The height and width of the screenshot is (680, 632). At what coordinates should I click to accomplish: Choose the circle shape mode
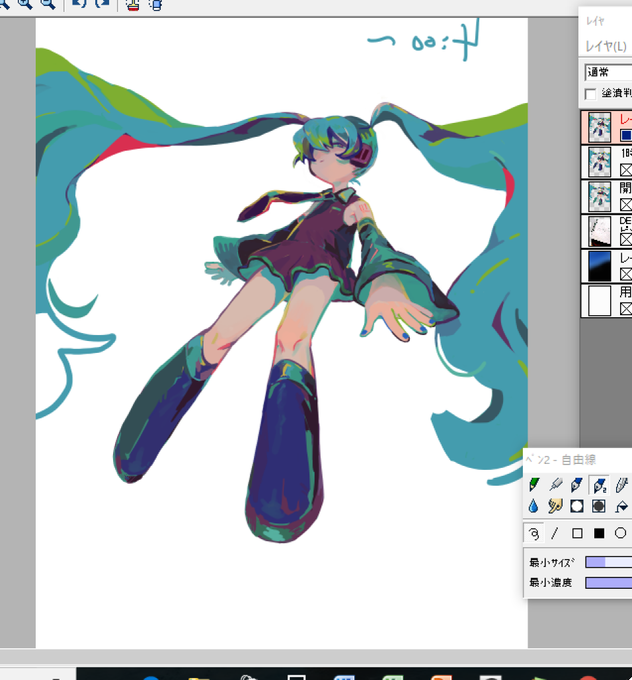(x=621, y=533)
